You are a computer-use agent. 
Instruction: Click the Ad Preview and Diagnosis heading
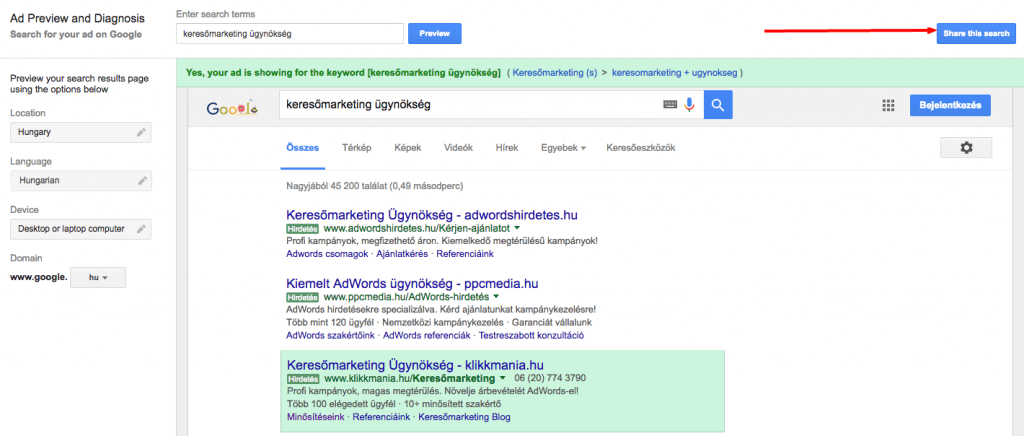(77, 19)
